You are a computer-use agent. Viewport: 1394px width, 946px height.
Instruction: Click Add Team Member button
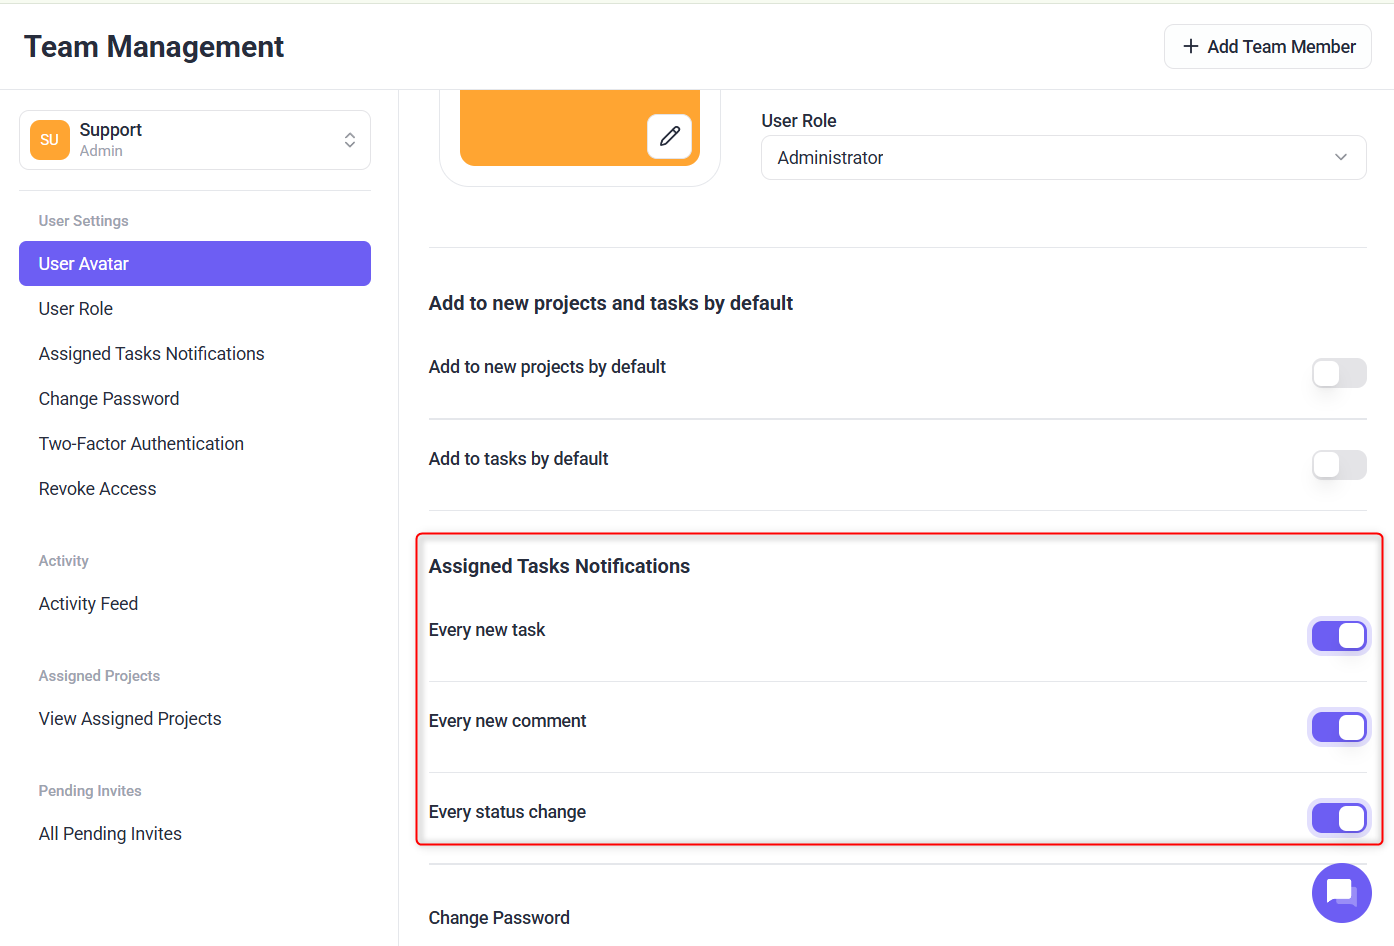pyautogui.click(x=1267, y=47)
